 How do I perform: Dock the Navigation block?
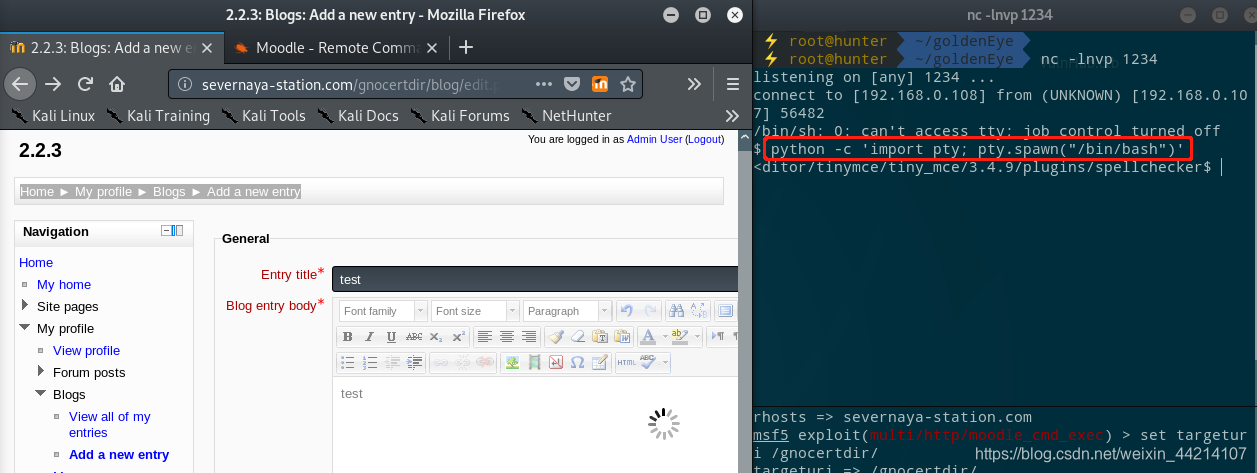[x=178, y=231]
